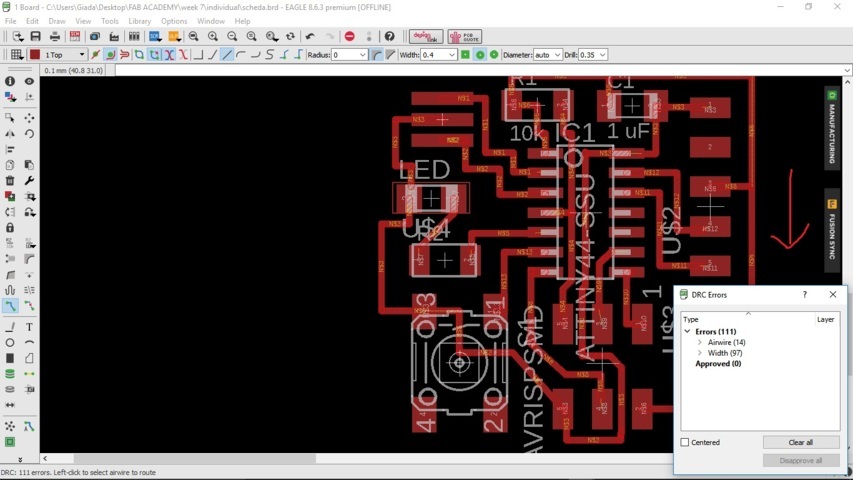Toggle the Centered checkbox in DRC Errors

[x=685, y=442]
